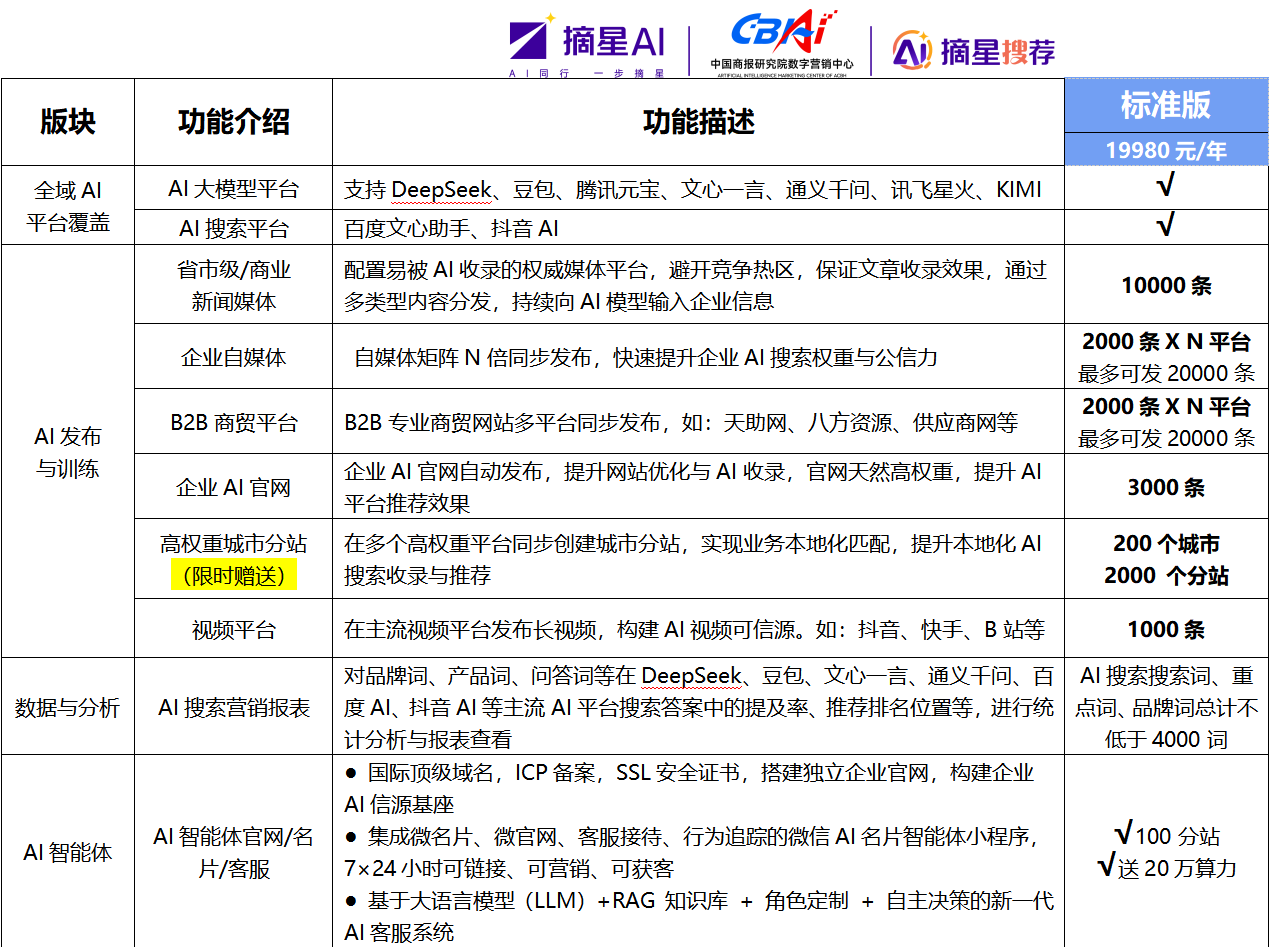Viewport: 1271px width, 947px height.
Task: Click the 国际顶级域名，ICP备案 bullet
Action: pyautogui.click(x=690, y=788)
